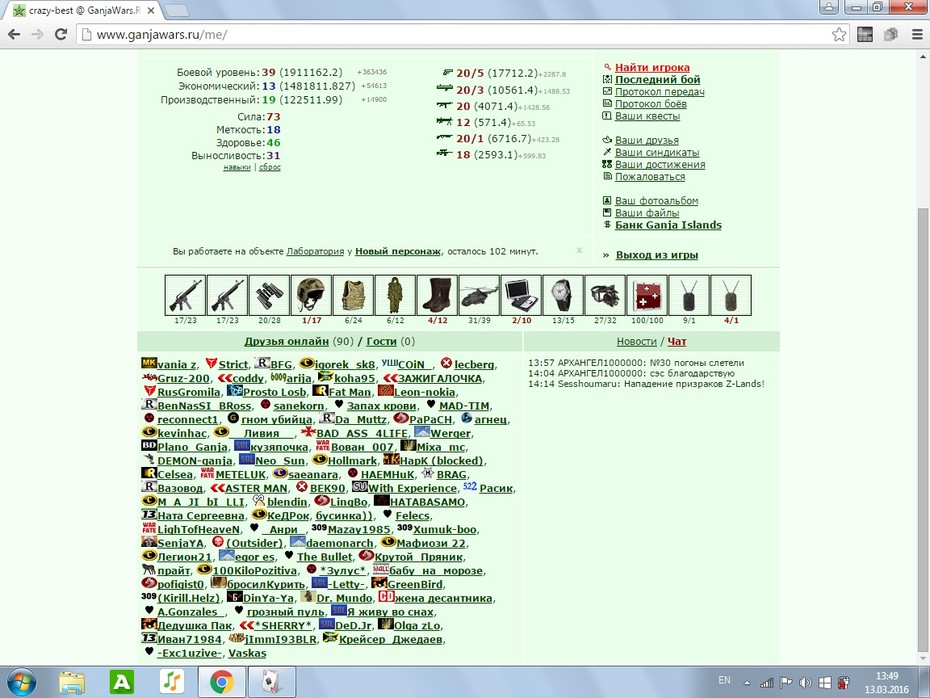This screenshot has height=698, width=930.
Task: Click Выход из игры to log out
Action: (x=657, y=255)
